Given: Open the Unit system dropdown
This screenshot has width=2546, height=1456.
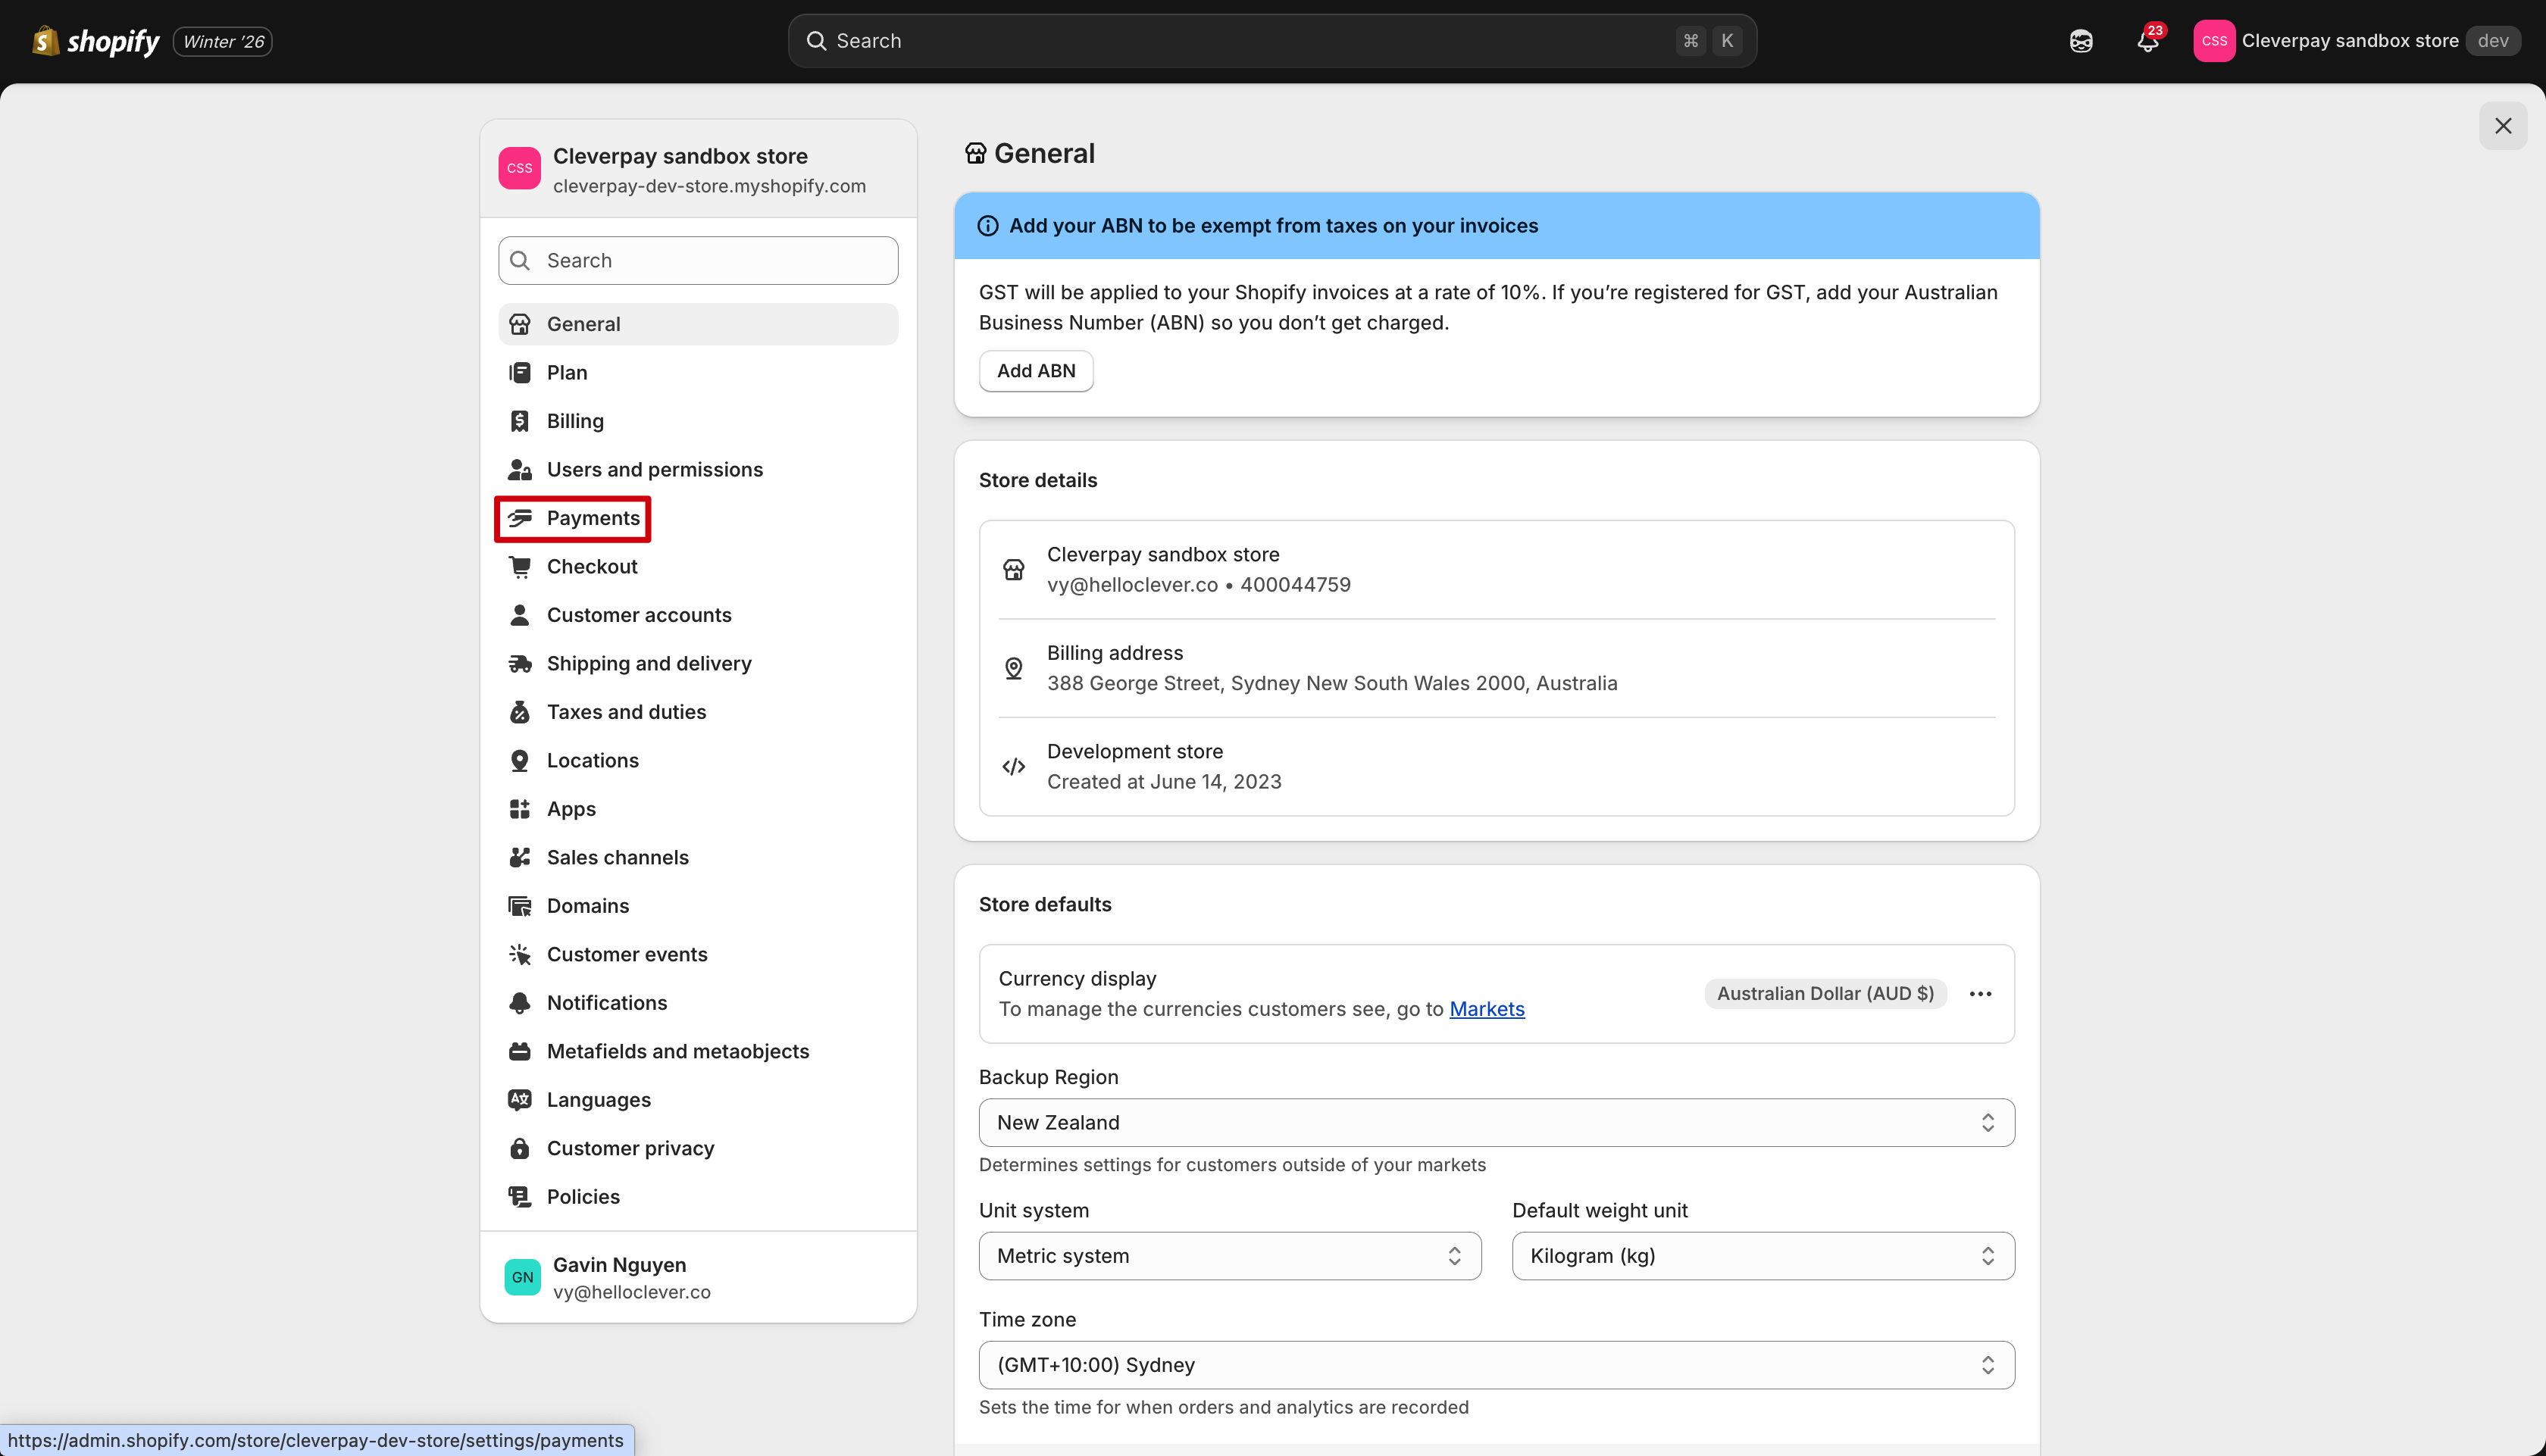Looking at the screenshot, I should [x=1229, y=1255].
